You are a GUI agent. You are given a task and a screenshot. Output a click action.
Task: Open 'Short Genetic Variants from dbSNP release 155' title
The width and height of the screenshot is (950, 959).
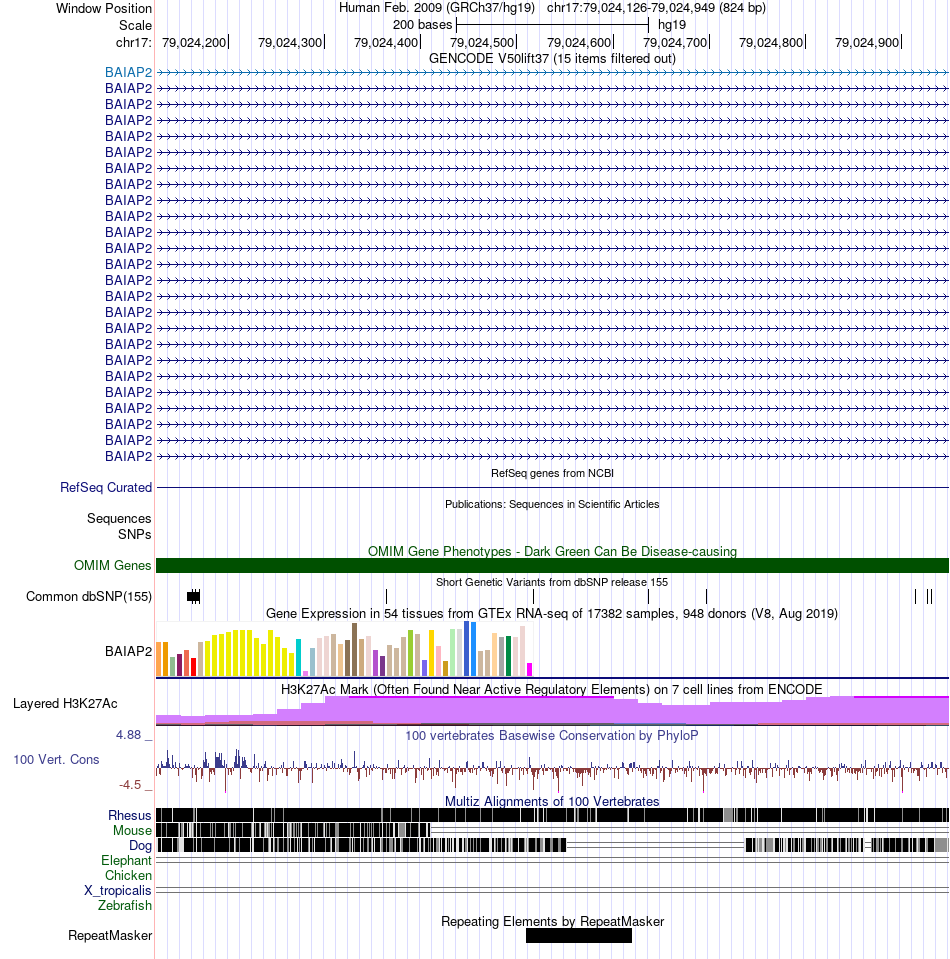[552, 582]
